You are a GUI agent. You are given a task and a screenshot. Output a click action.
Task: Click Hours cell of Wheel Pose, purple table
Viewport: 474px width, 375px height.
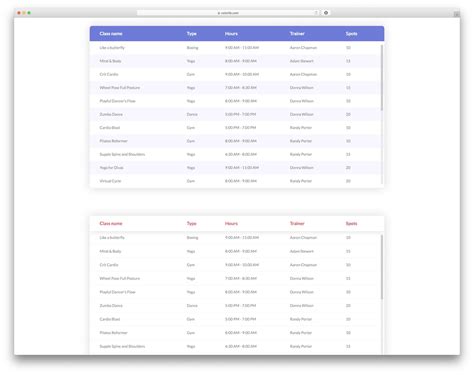pos(241,88)
